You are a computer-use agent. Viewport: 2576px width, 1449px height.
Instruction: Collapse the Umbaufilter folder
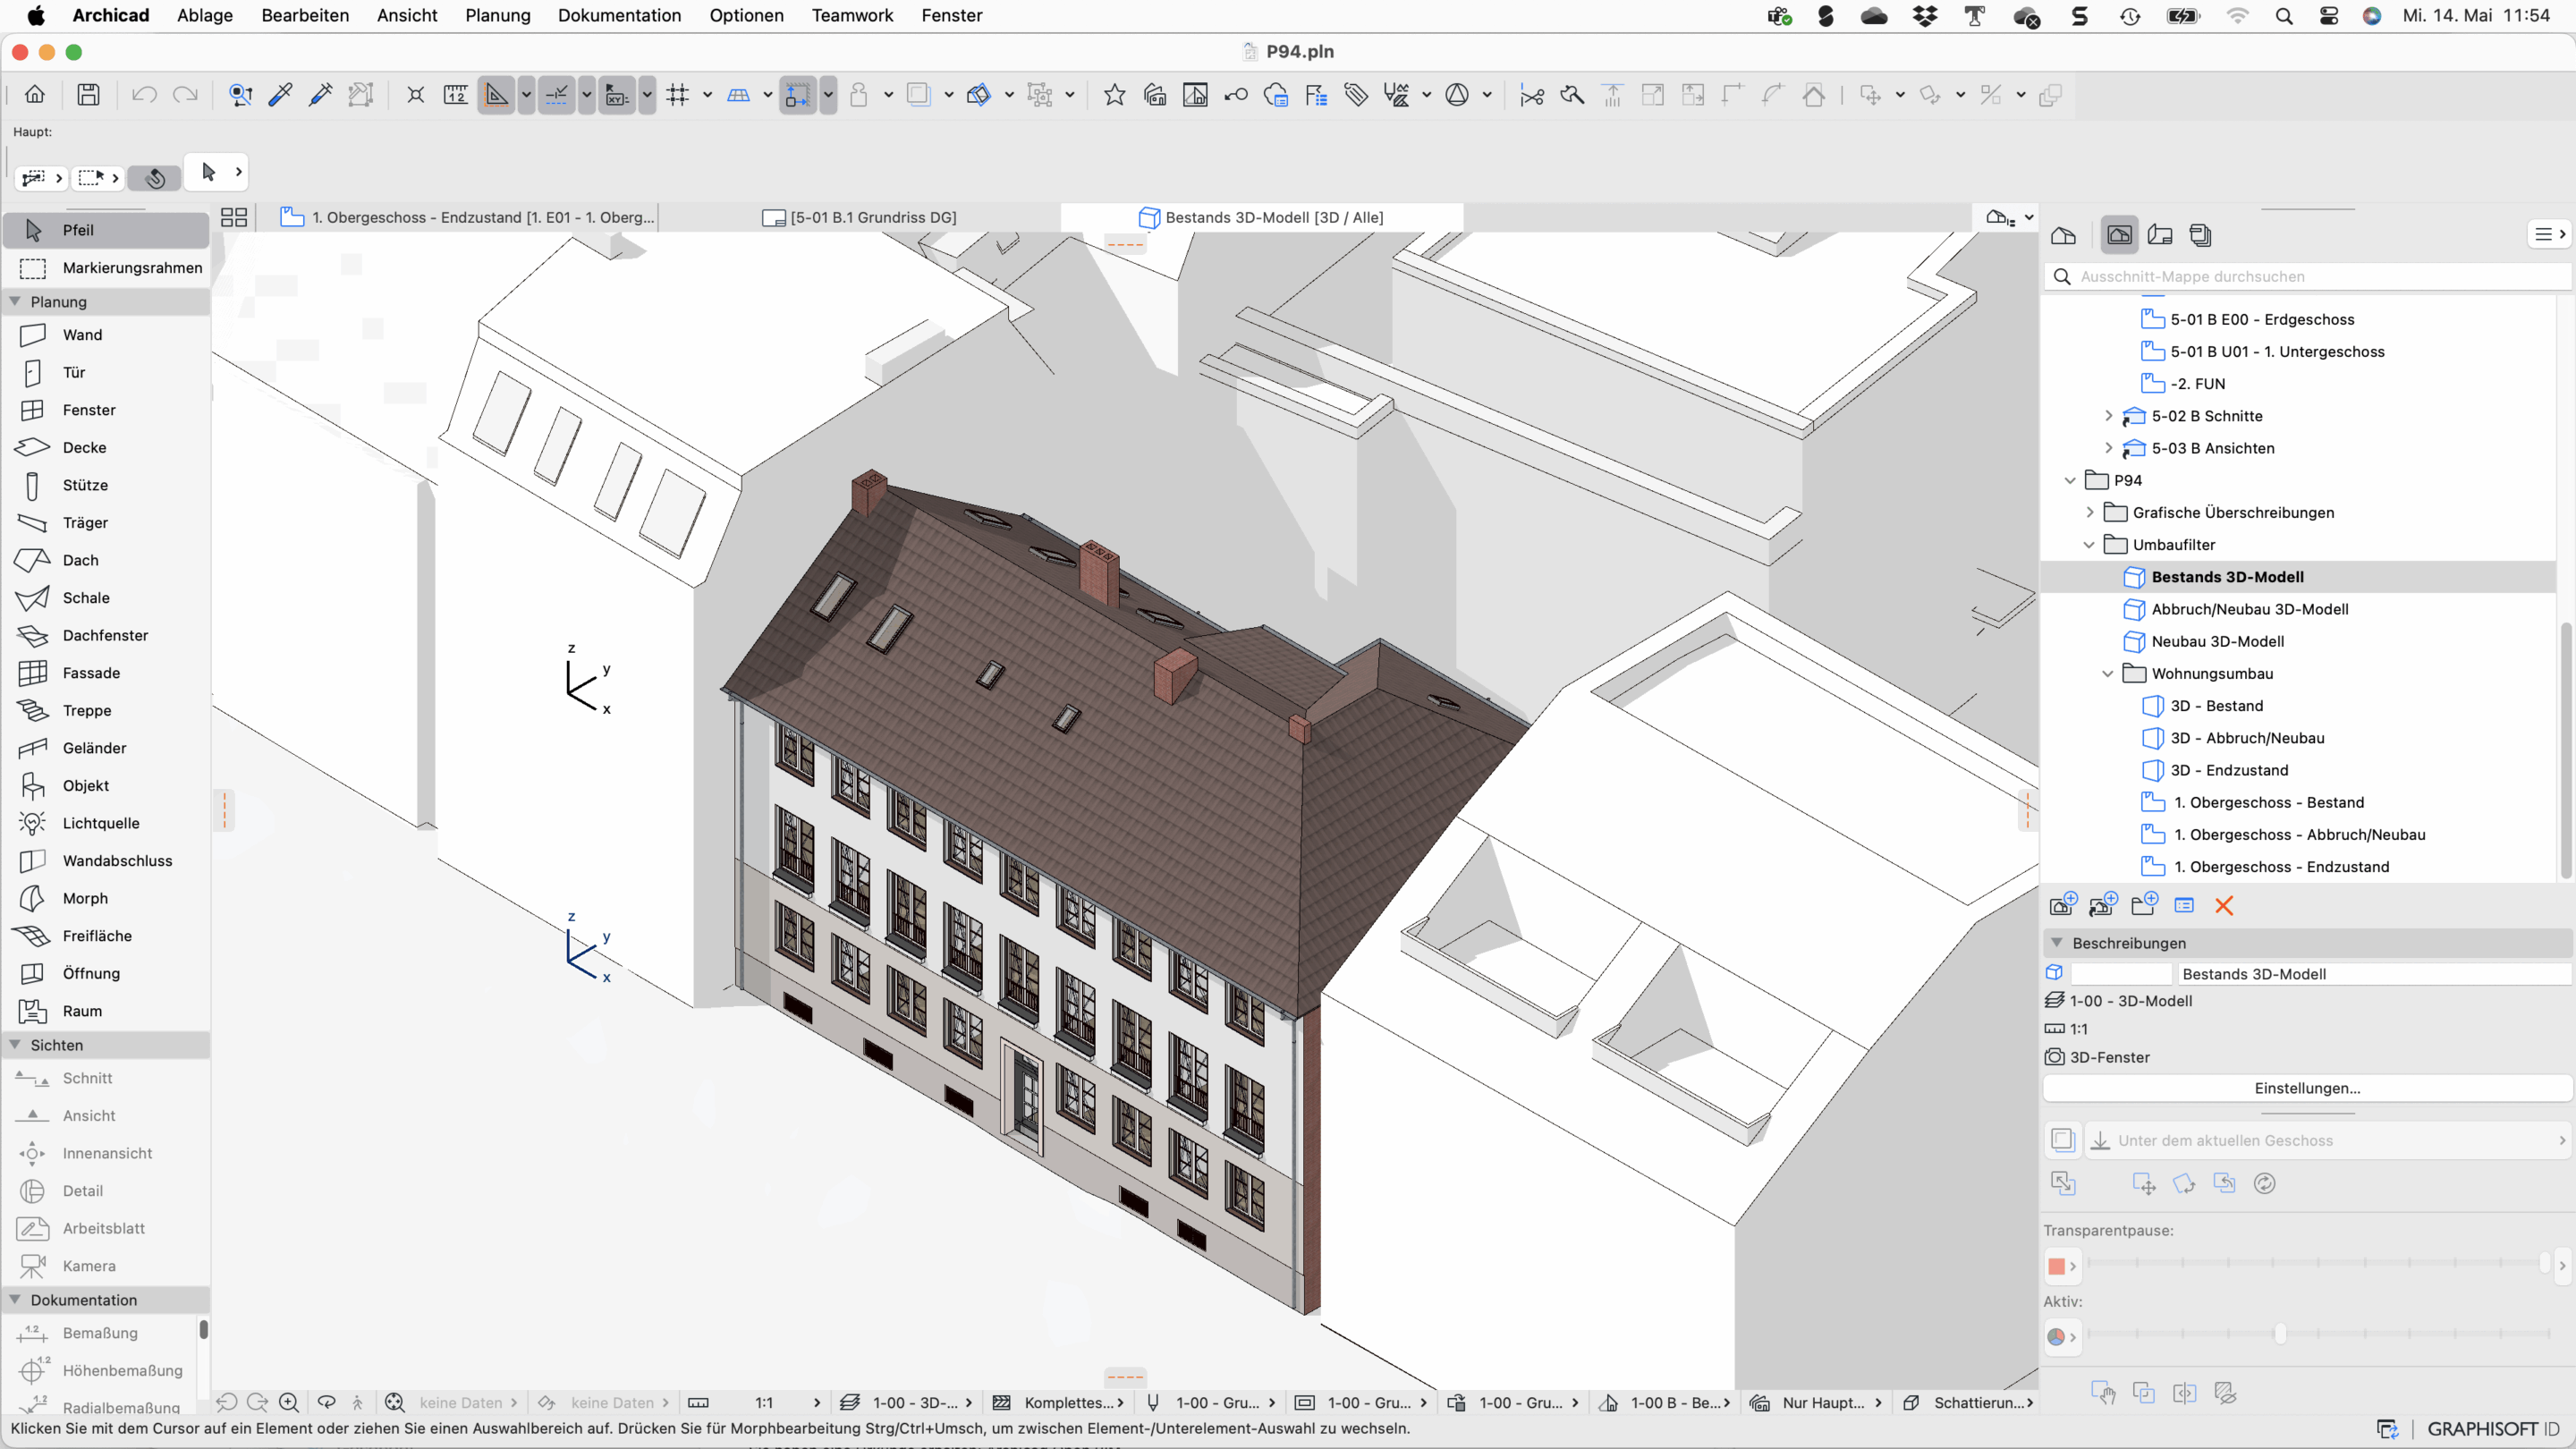[2090, 545]
